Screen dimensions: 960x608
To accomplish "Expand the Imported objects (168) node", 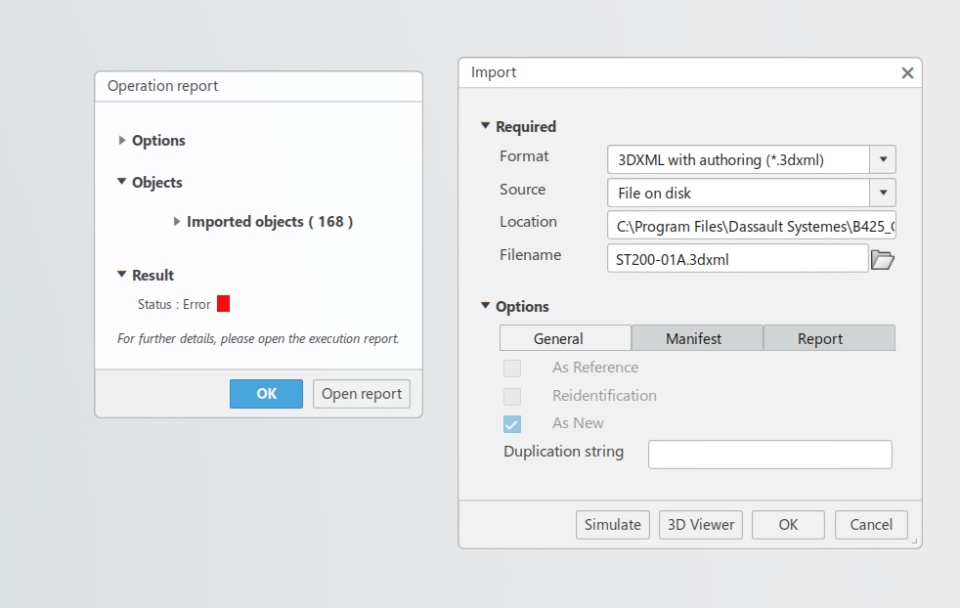I will click(x=178, y=222).
